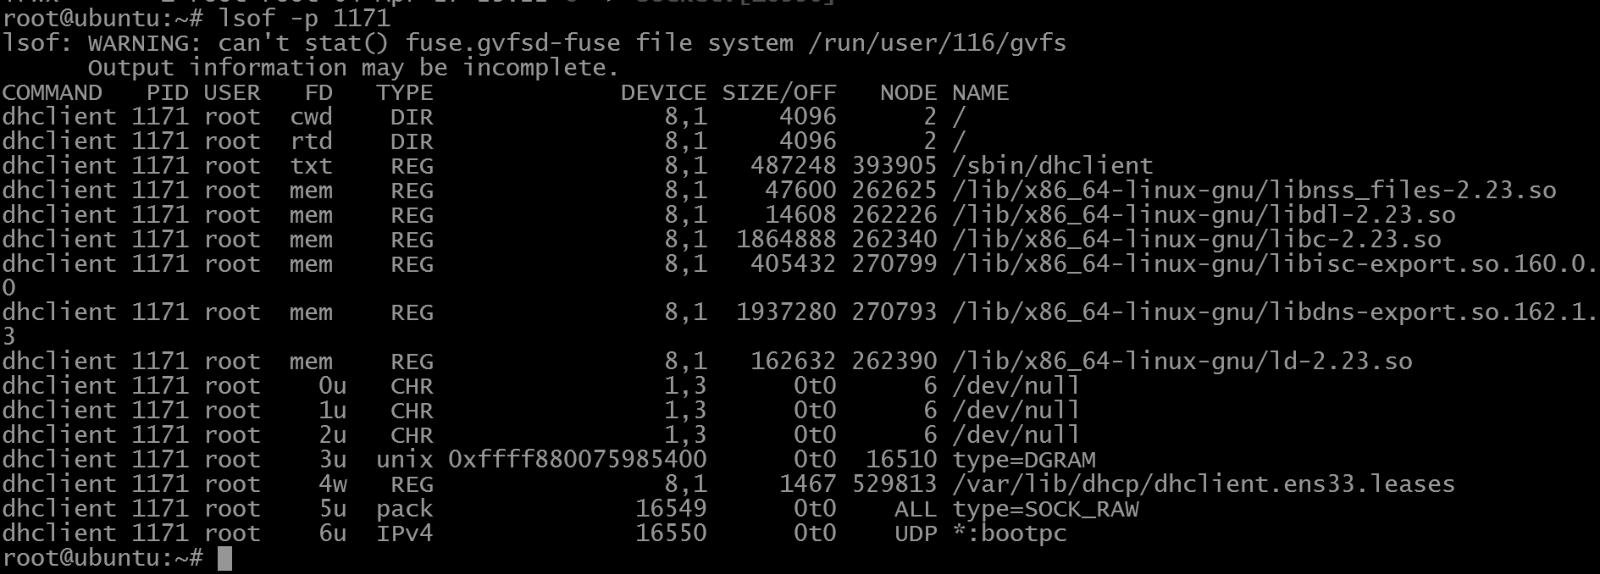Click the NODE column header
The image size is (1600, 574).
[x=908, y=93]
